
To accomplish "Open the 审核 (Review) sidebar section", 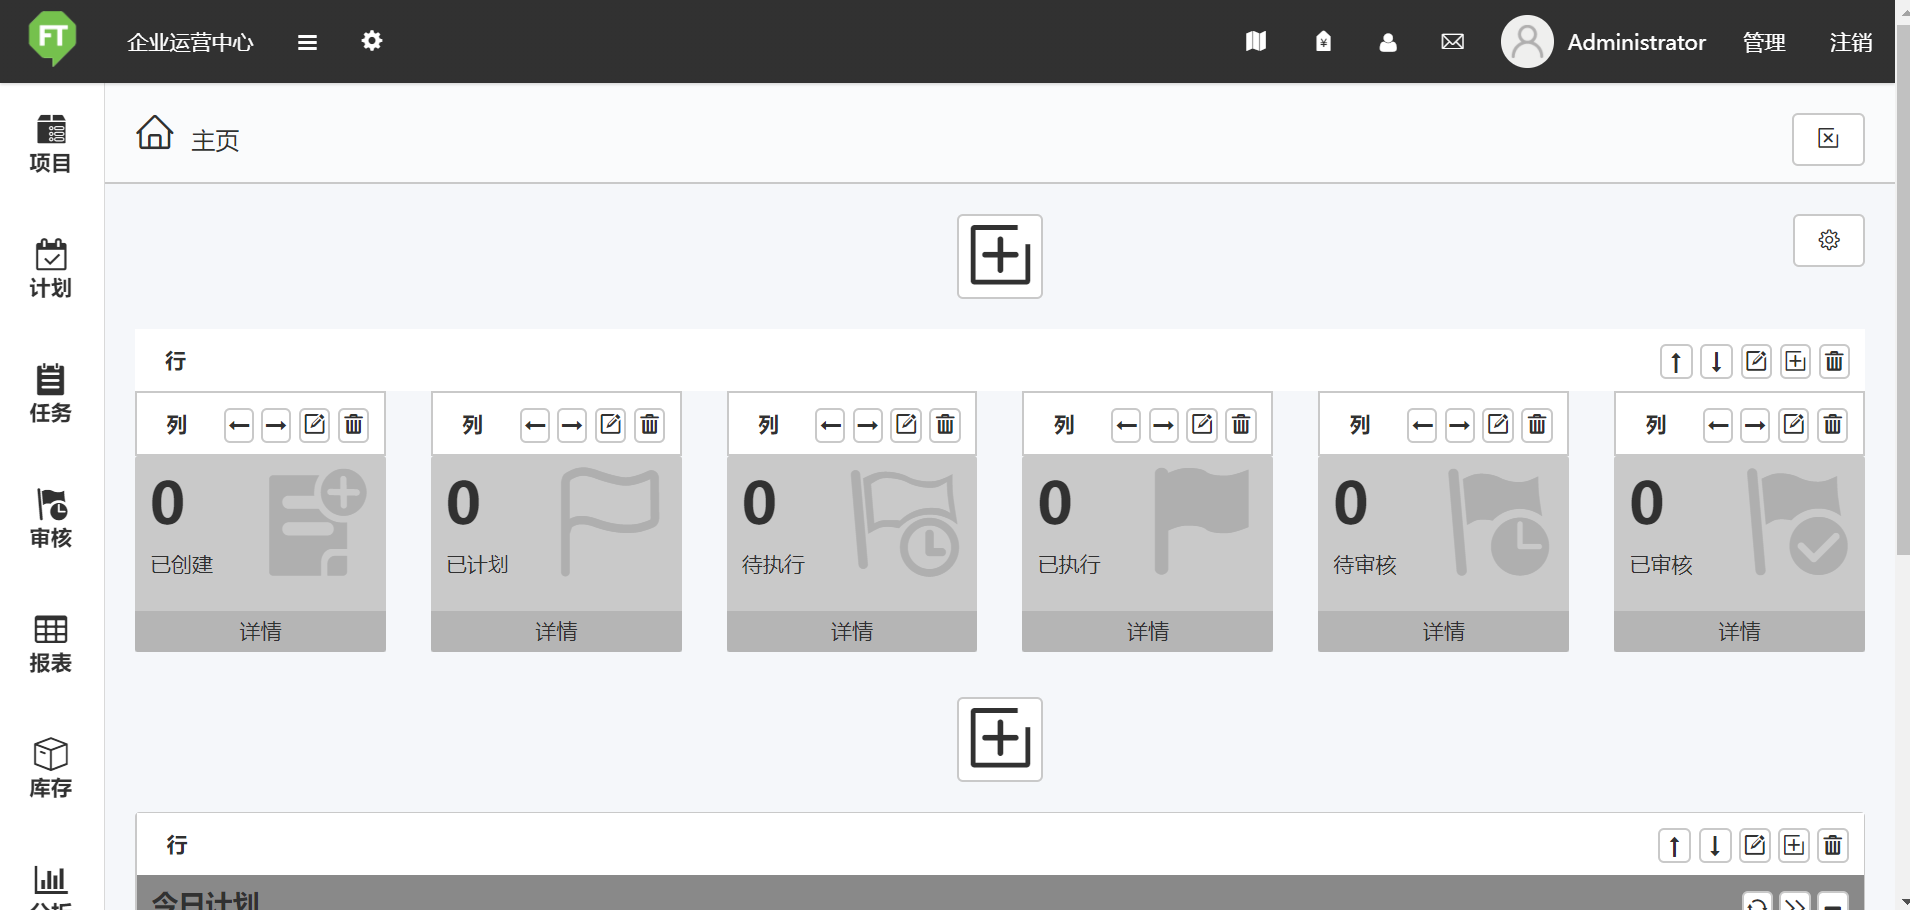I will pyautogui.click(x=50, y=519).
